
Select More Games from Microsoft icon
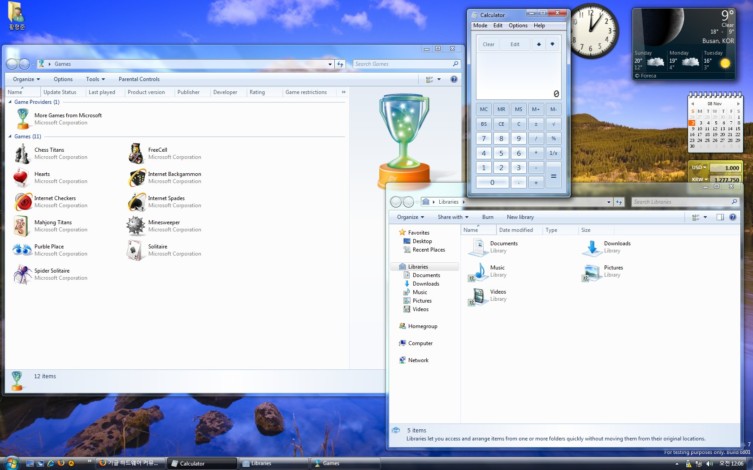23,119
